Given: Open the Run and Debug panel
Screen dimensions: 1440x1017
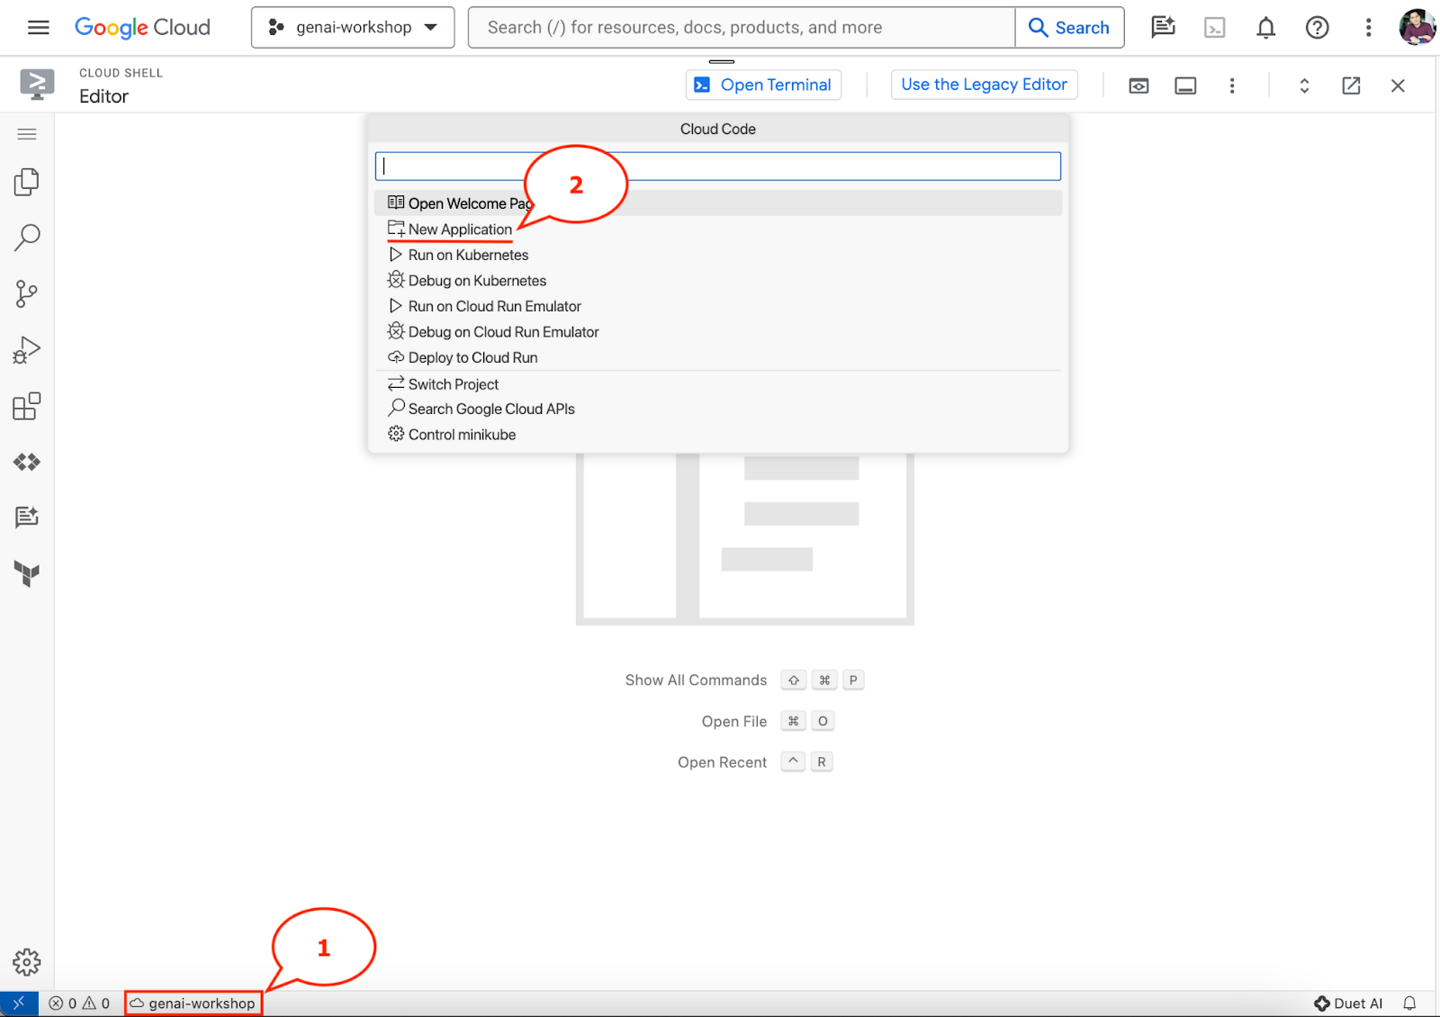Looking at the screenshot, I should pos(26,349).
